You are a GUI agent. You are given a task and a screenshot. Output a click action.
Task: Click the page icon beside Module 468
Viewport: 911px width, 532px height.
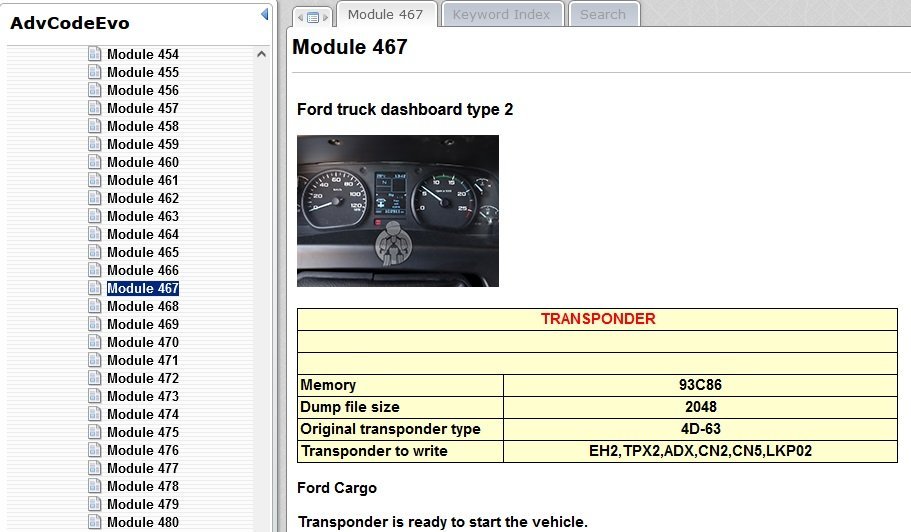[95, 306]
